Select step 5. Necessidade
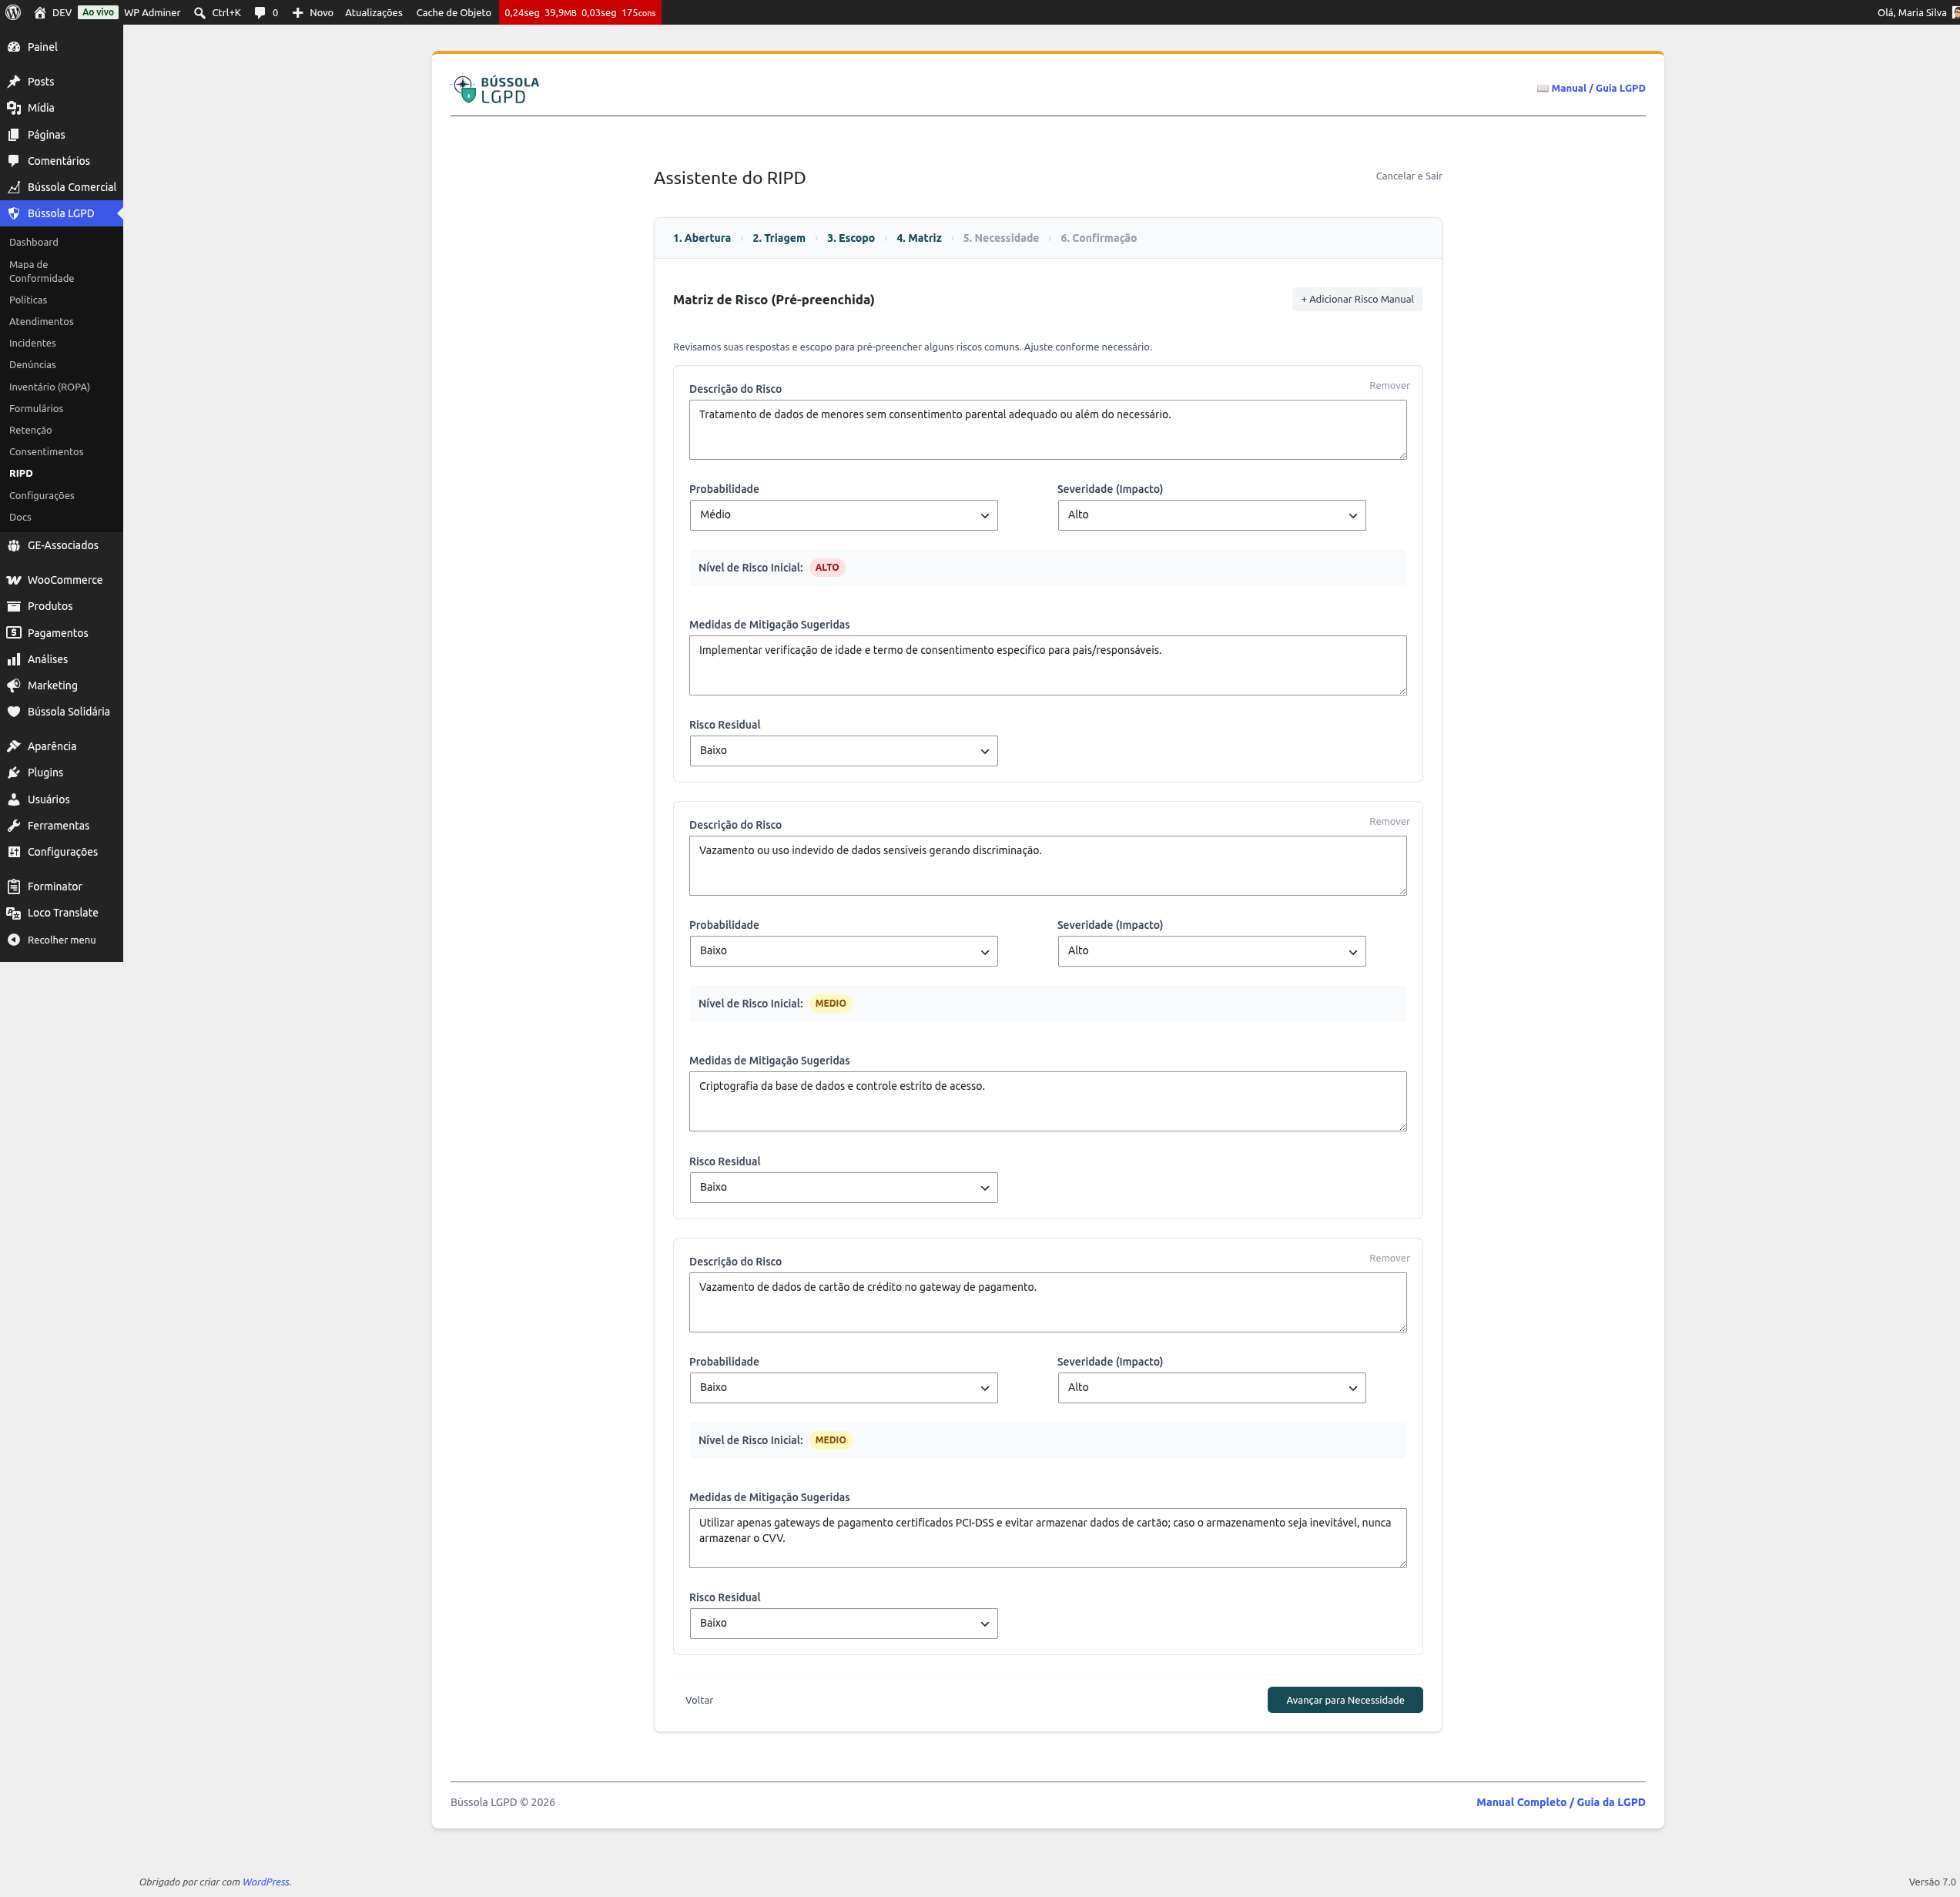Viewport: 1960px width, 1897px height. (x=1001, y=238)
